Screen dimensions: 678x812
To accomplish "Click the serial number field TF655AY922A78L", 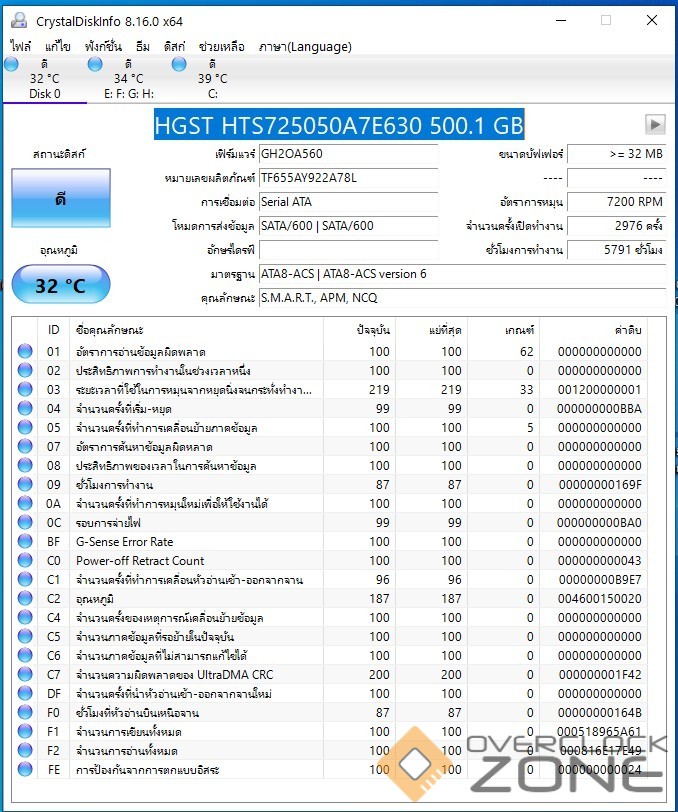I will tap(347, 178).
